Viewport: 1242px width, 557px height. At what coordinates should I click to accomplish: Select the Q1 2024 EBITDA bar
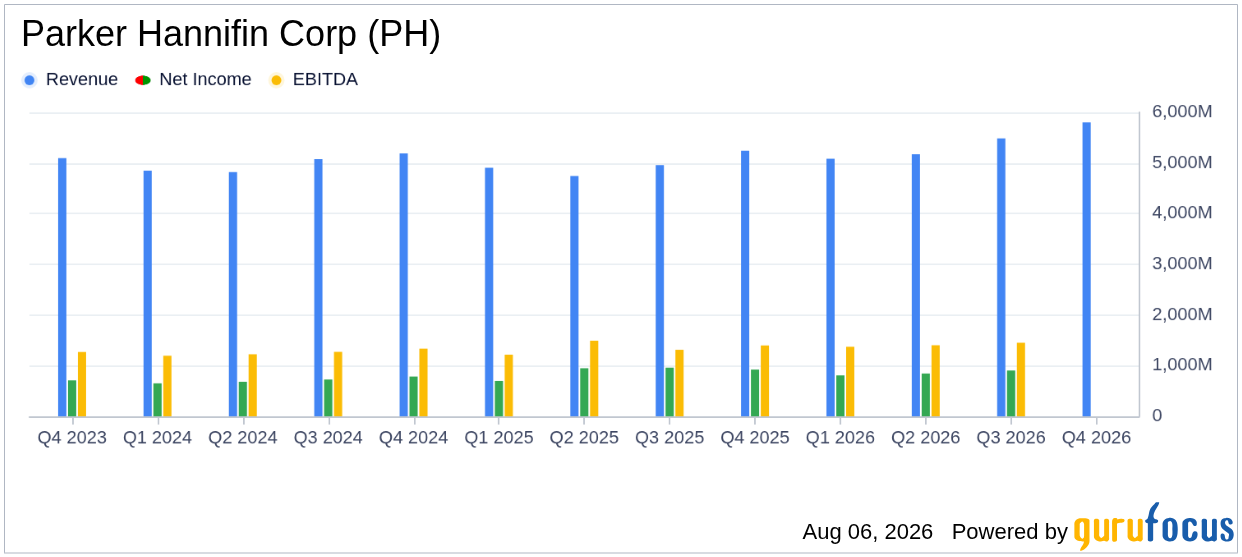point(168,386)
